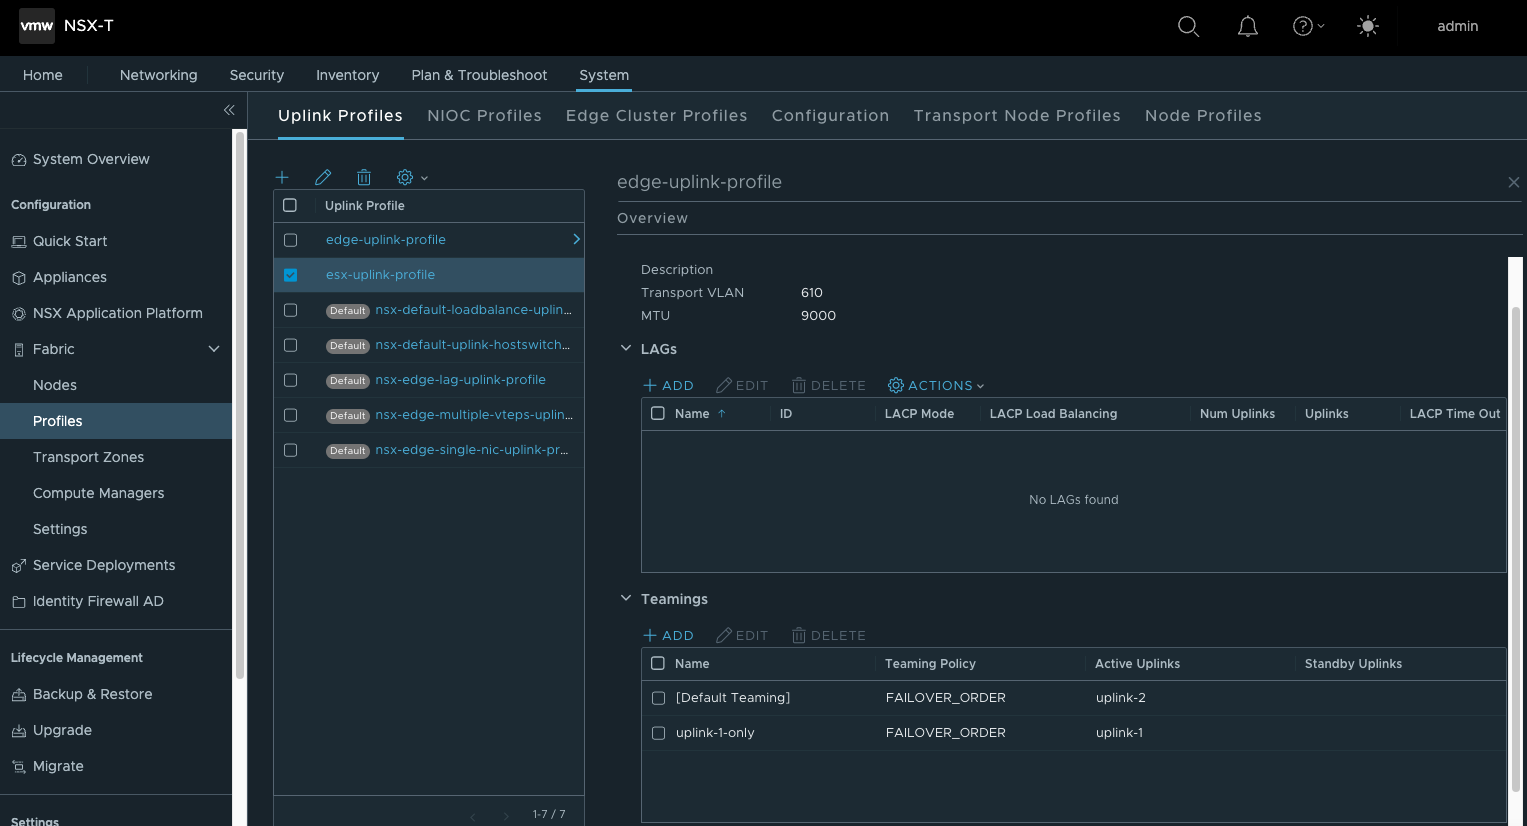
Task: Open the notifications bell
Action: [x=1248, y=27]
